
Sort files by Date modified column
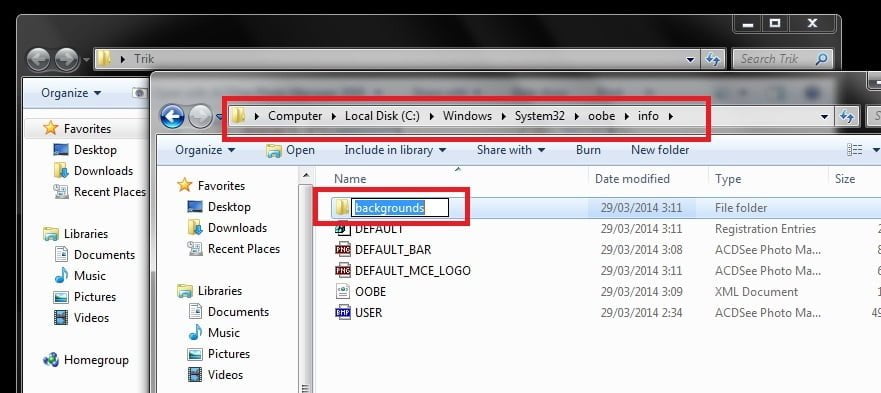coord(632,179)
